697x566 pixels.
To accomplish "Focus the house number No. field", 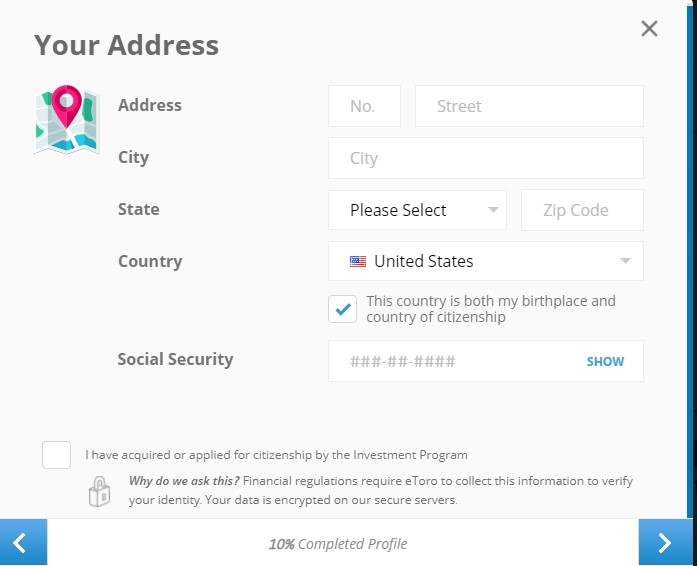I will (x=365, y=106).
